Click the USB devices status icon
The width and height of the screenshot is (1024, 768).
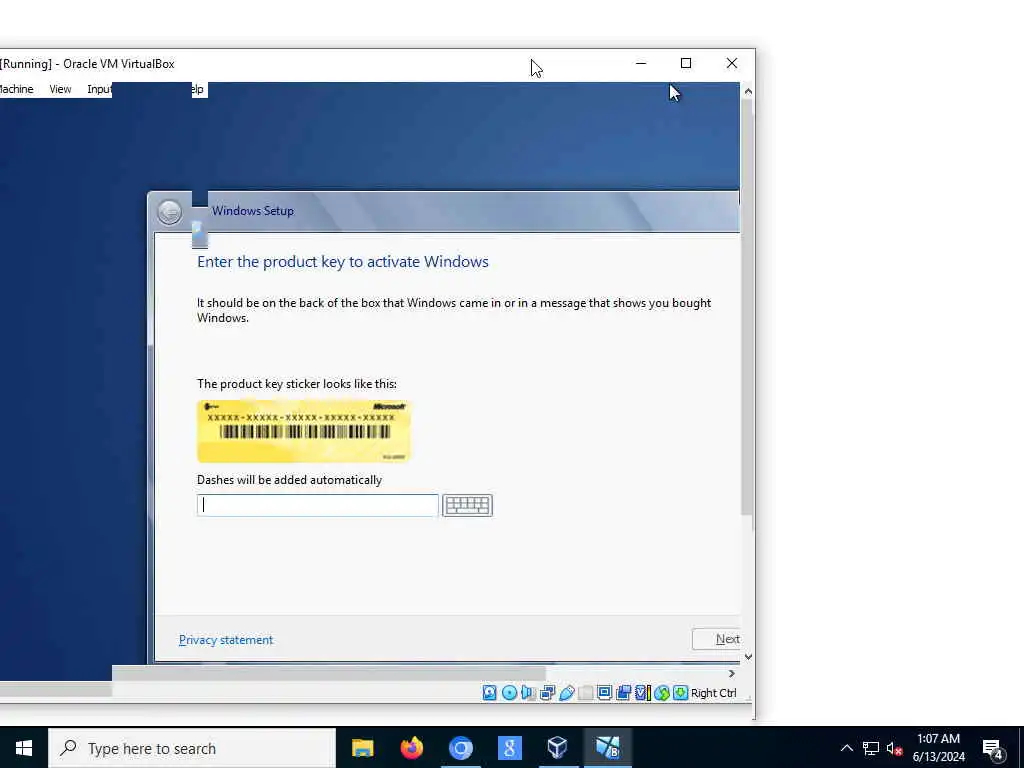coord(566,693)
